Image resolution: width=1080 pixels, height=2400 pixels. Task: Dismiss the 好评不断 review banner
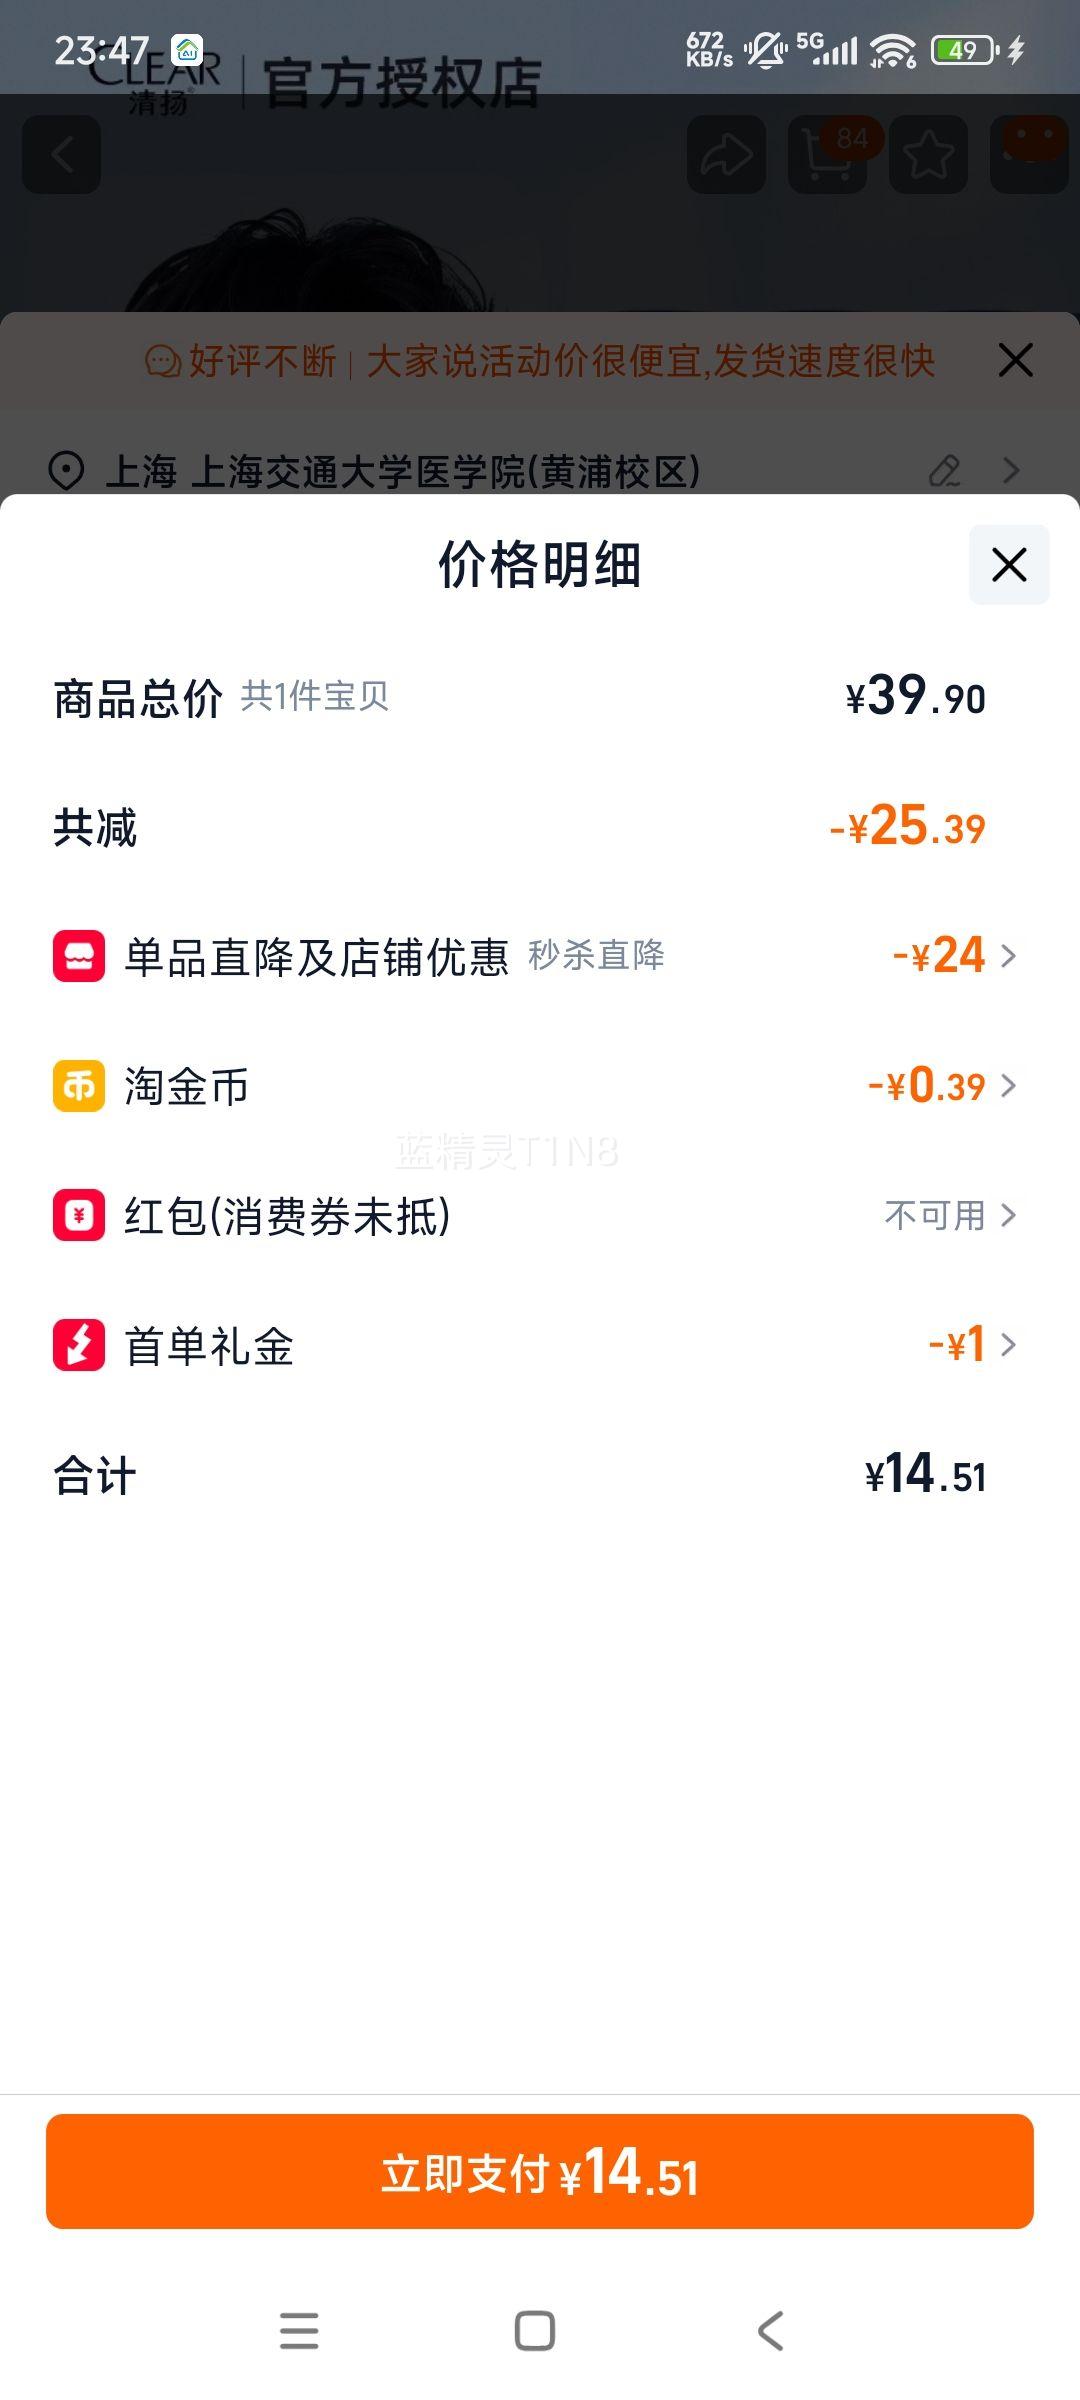coord(1015,361)
